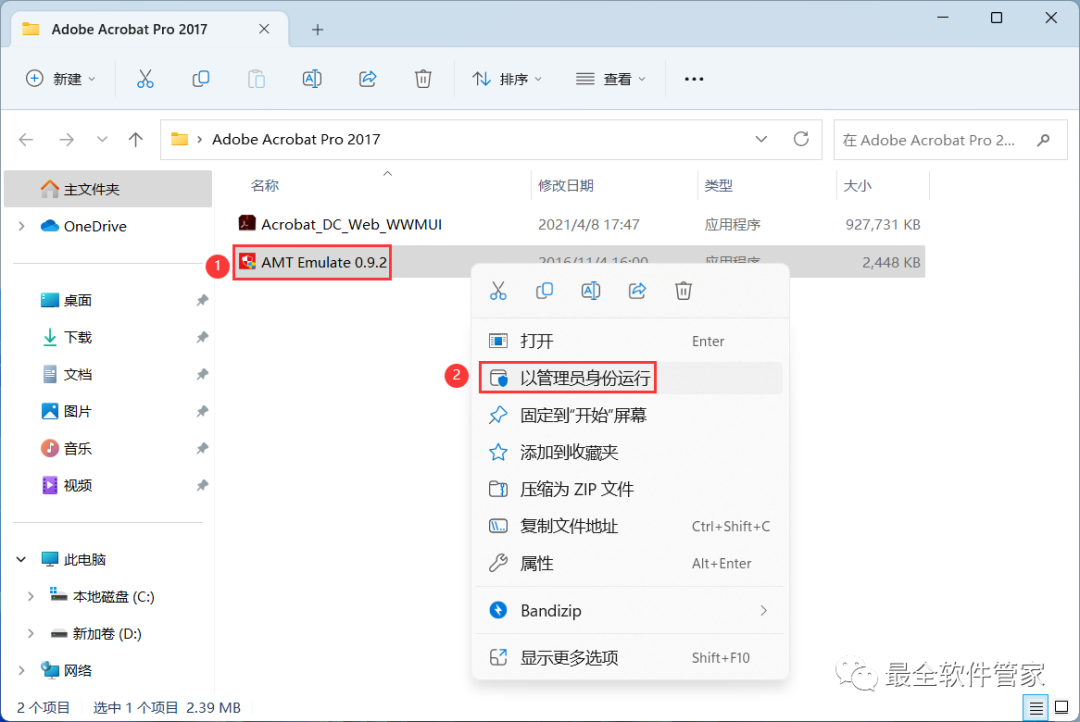This screenshot has height=722, width=1080.
Task: Select 固定到"开始"屏幕 menu item
Action: click(x=630, y=415)
